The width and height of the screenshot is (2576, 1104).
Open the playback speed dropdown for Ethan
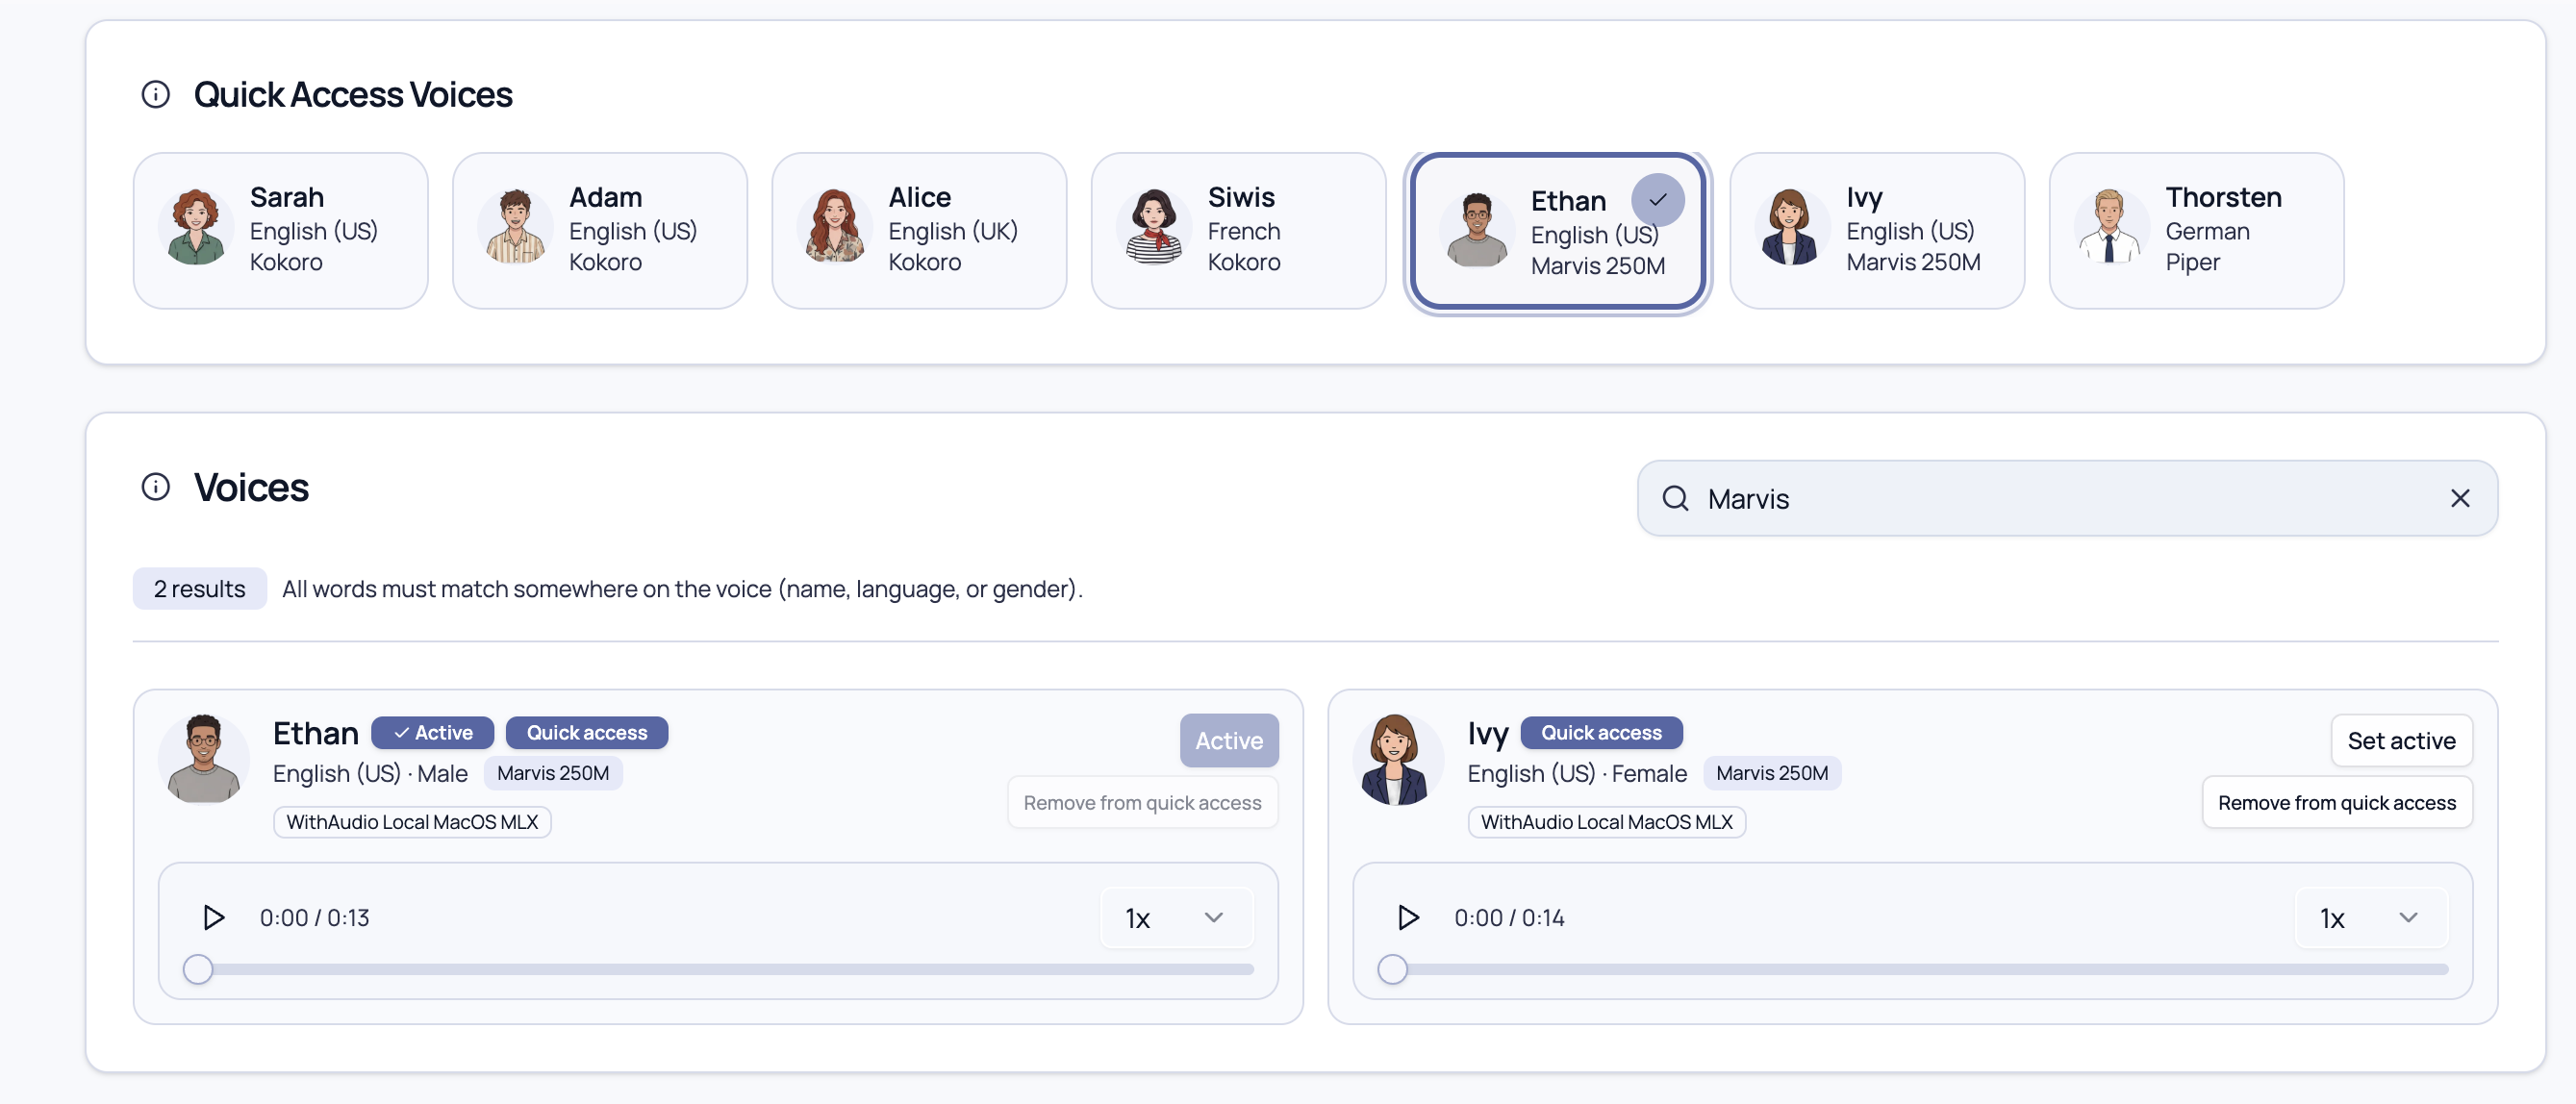point(1175,917)
